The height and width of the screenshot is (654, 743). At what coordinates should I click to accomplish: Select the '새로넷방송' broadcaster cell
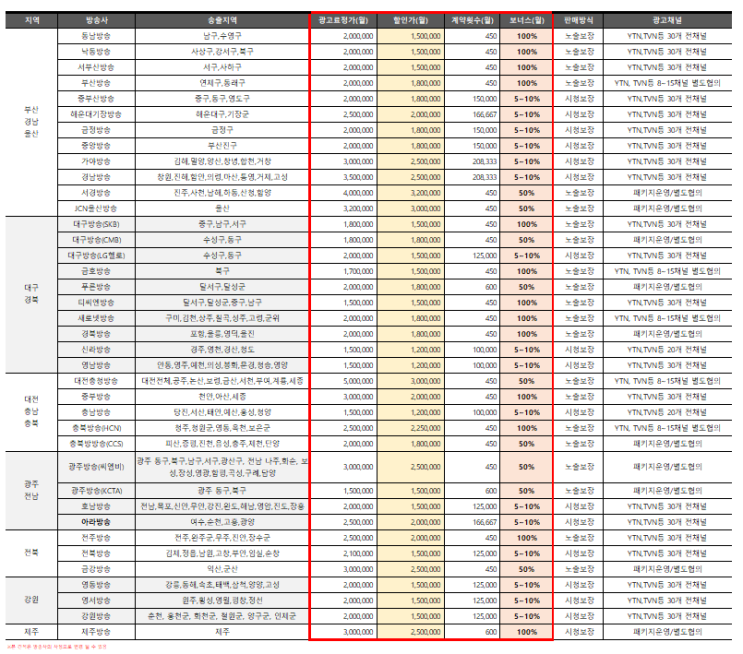(96, 318)
